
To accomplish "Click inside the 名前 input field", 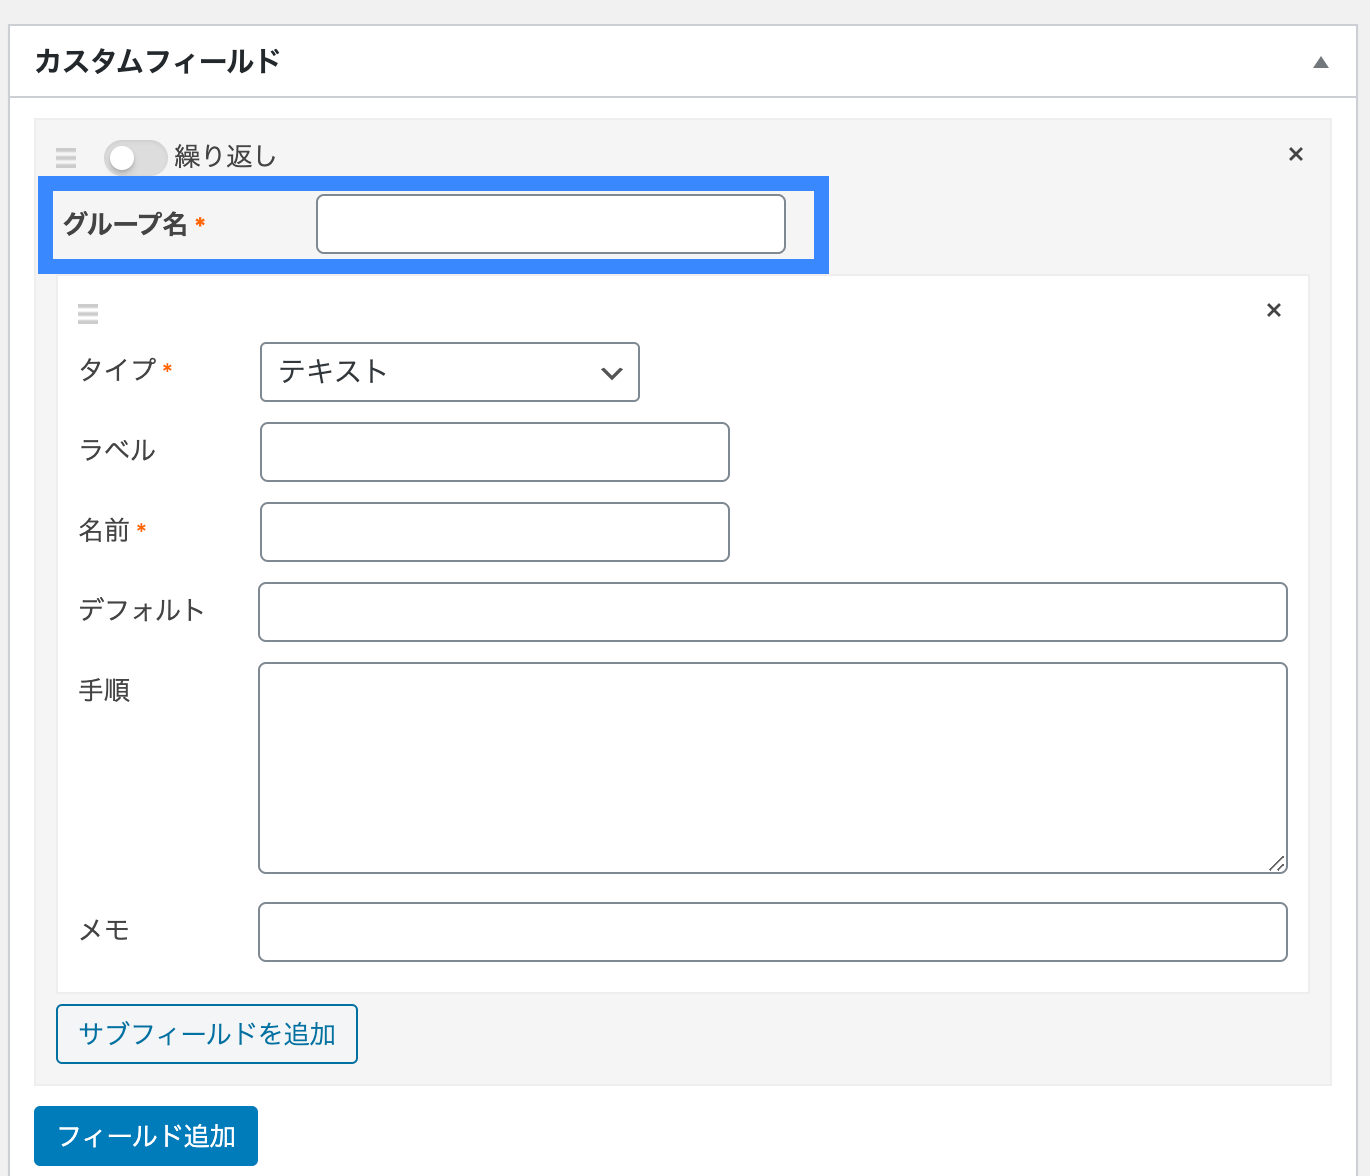I will (x=494, y=532).
